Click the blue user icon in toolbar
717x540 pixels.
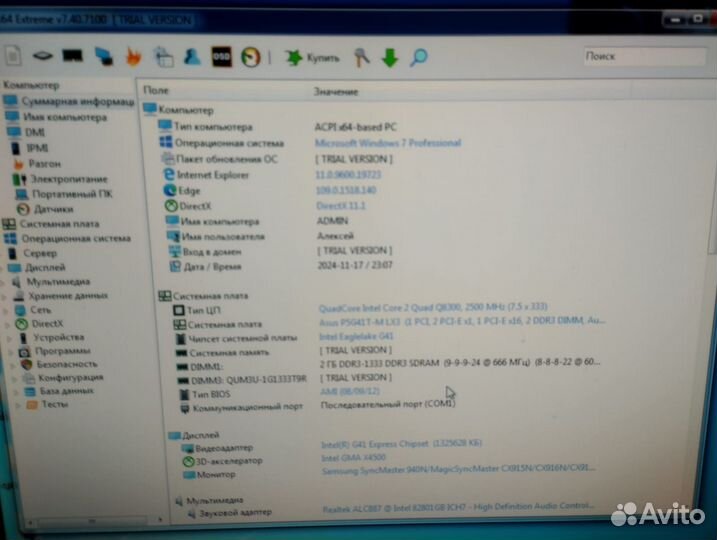(x=191, y=57)
